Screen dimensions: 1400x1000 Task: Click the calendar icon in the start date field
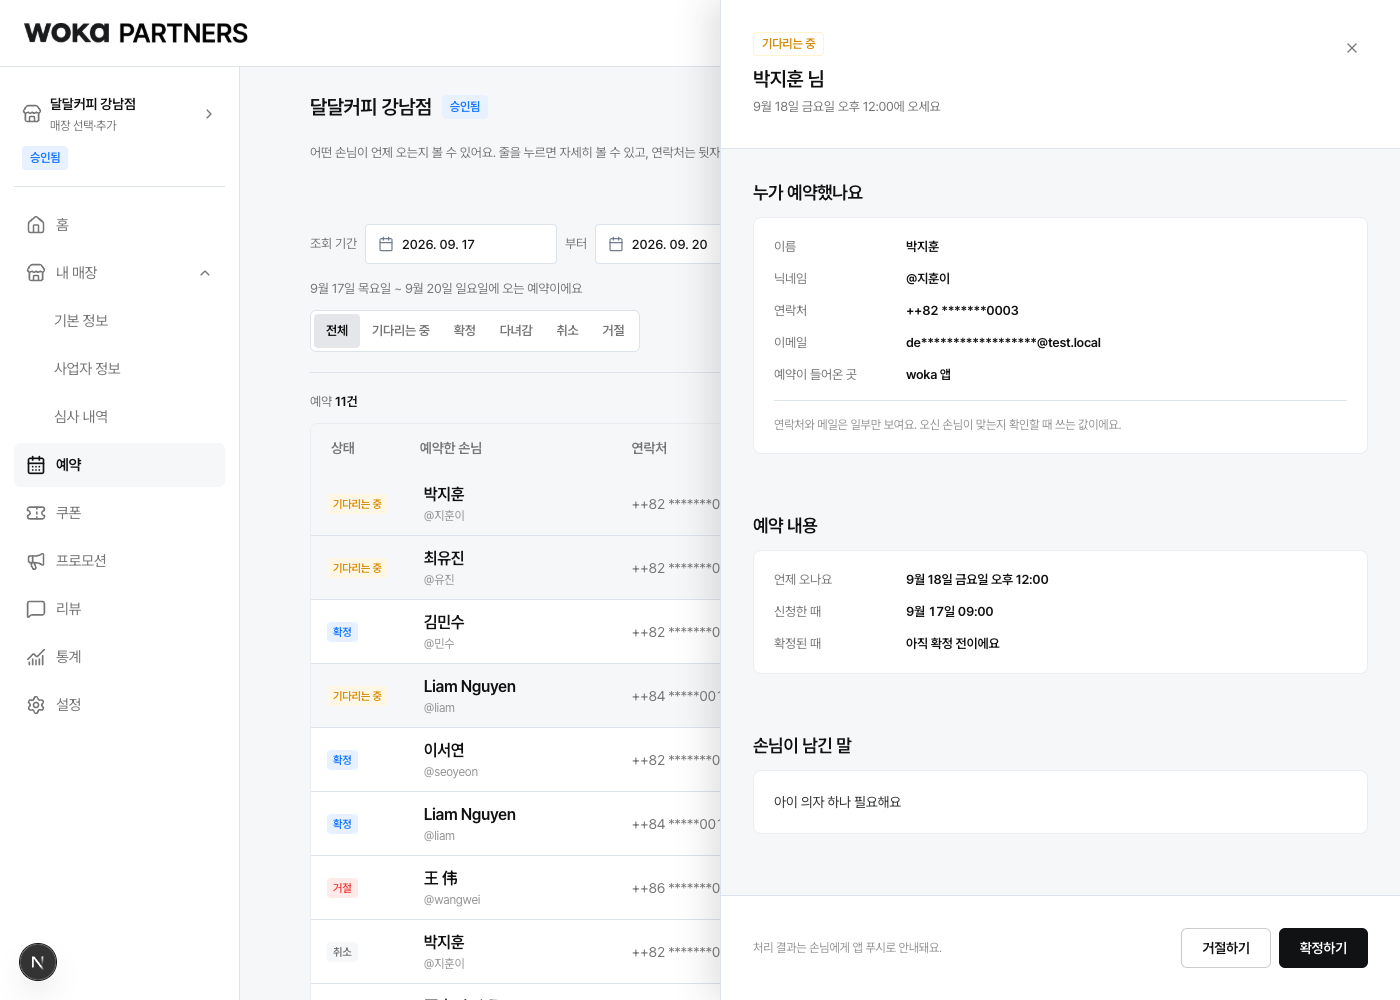click(386, 244)
